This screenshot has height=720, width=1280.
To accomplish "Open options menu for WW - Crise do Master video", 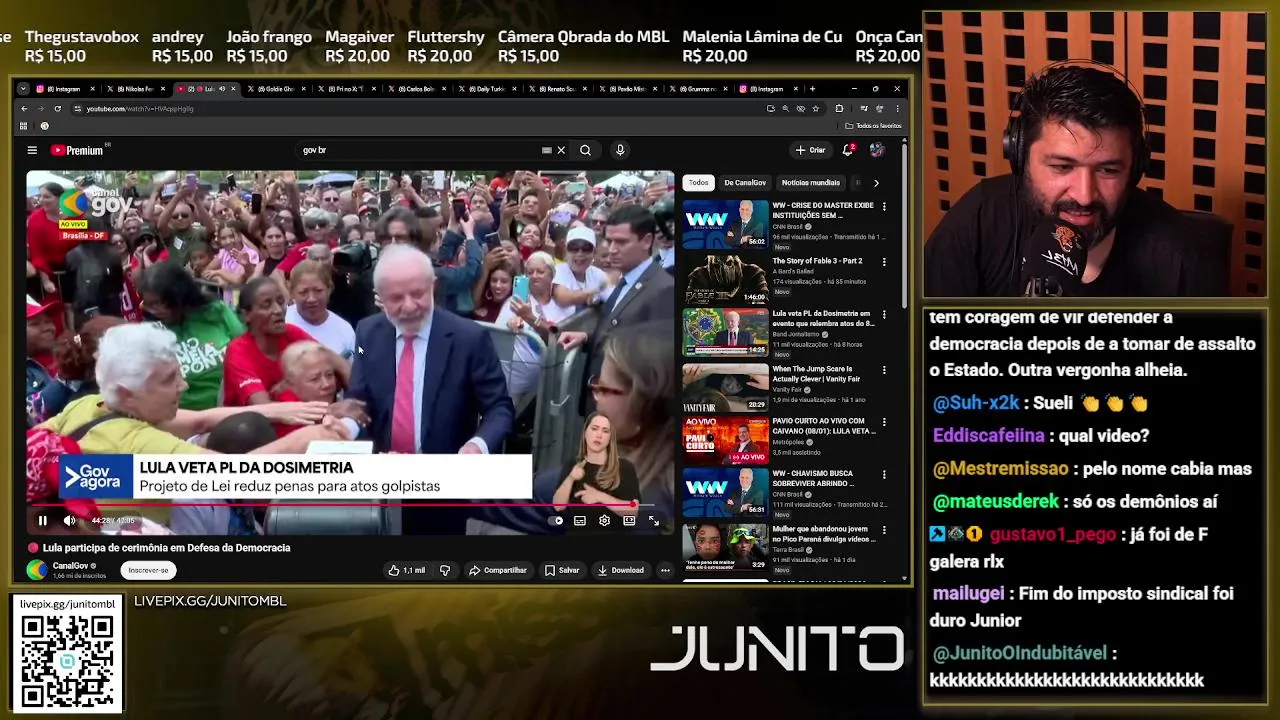I will (884, 207).
